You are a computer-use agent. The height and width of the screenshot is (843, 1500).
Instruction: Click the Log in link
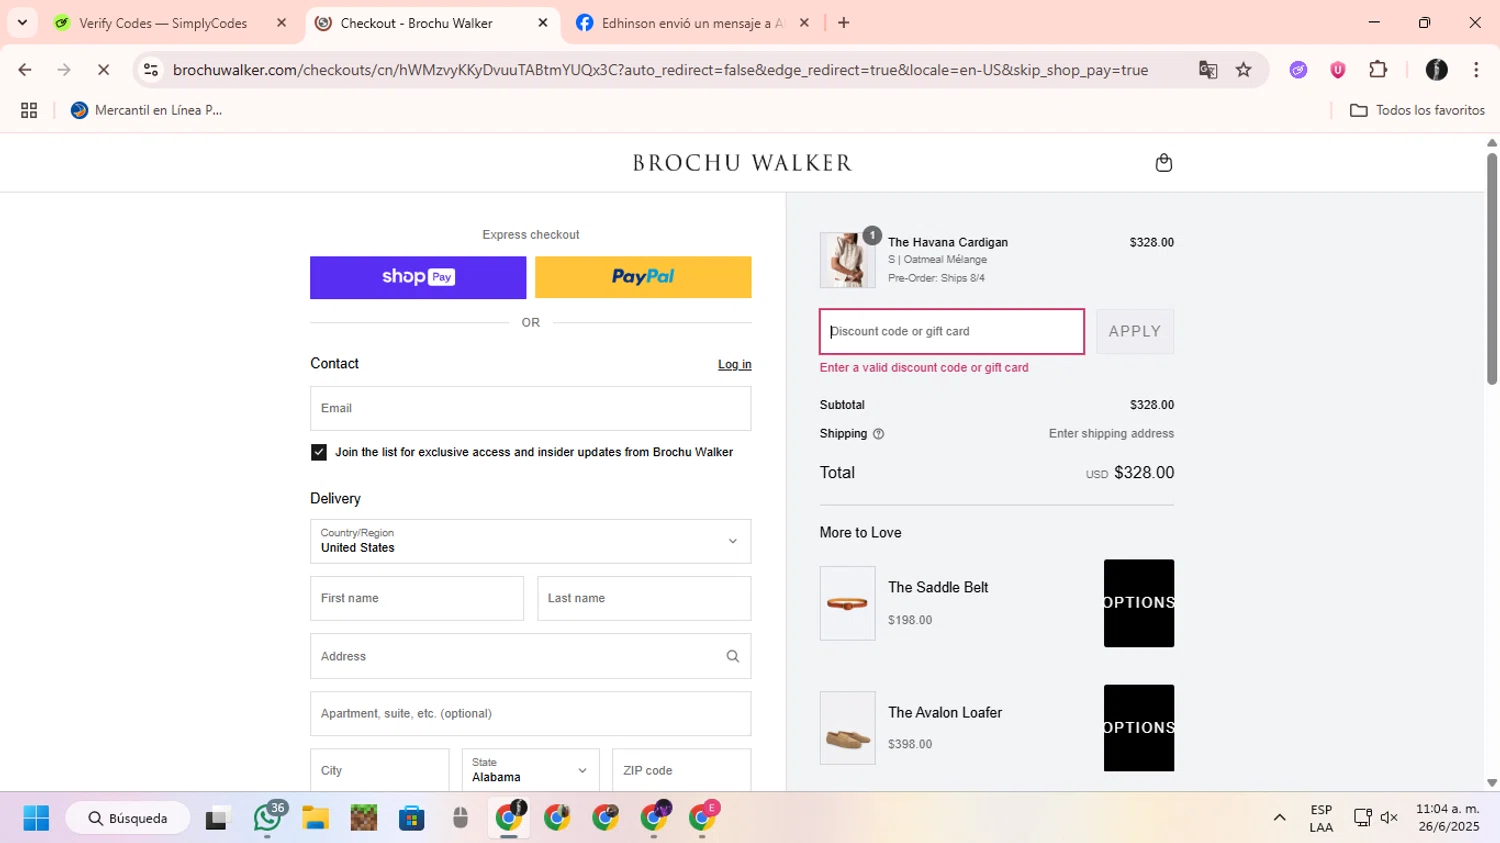[x=734, y=364]
